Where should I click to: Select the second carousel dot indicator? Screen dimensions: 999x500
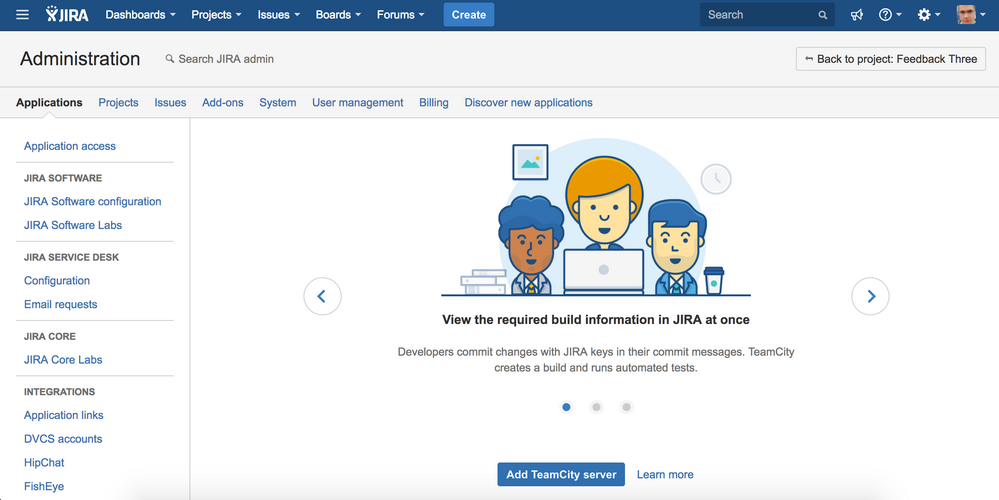596,407
